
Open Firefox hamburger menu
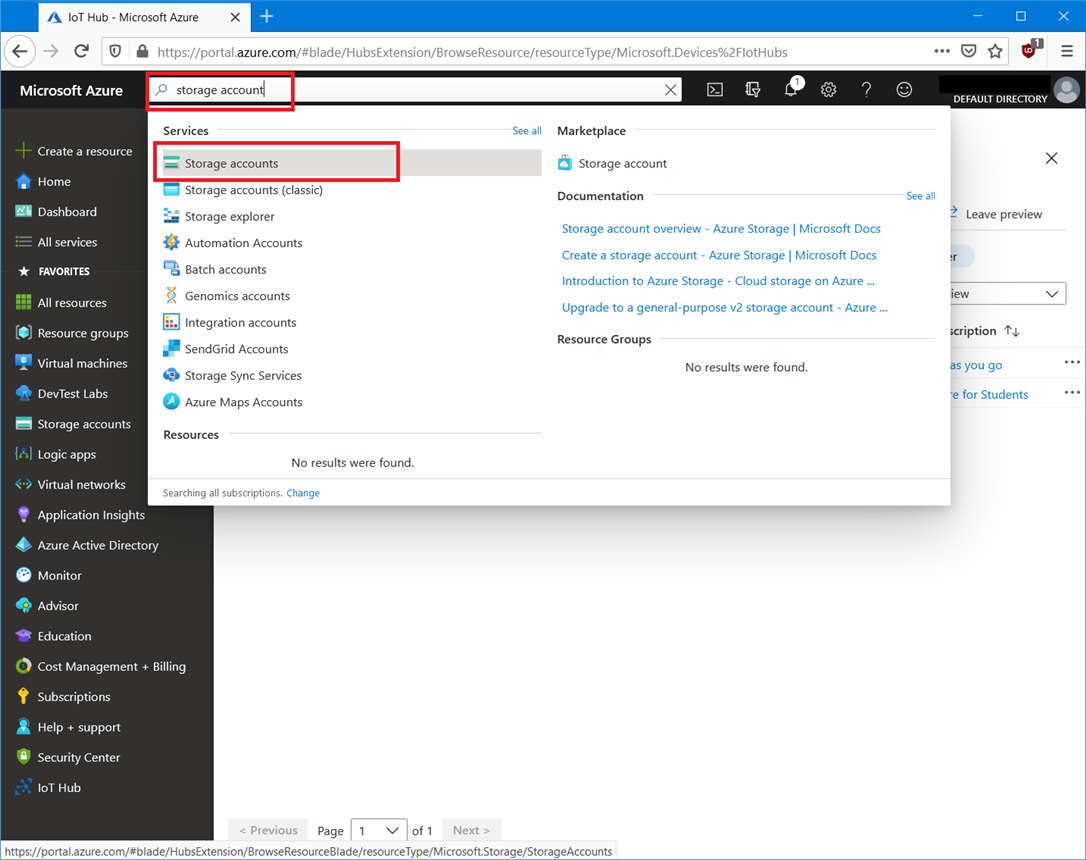pyautogui.click(x=1067, y=51)
